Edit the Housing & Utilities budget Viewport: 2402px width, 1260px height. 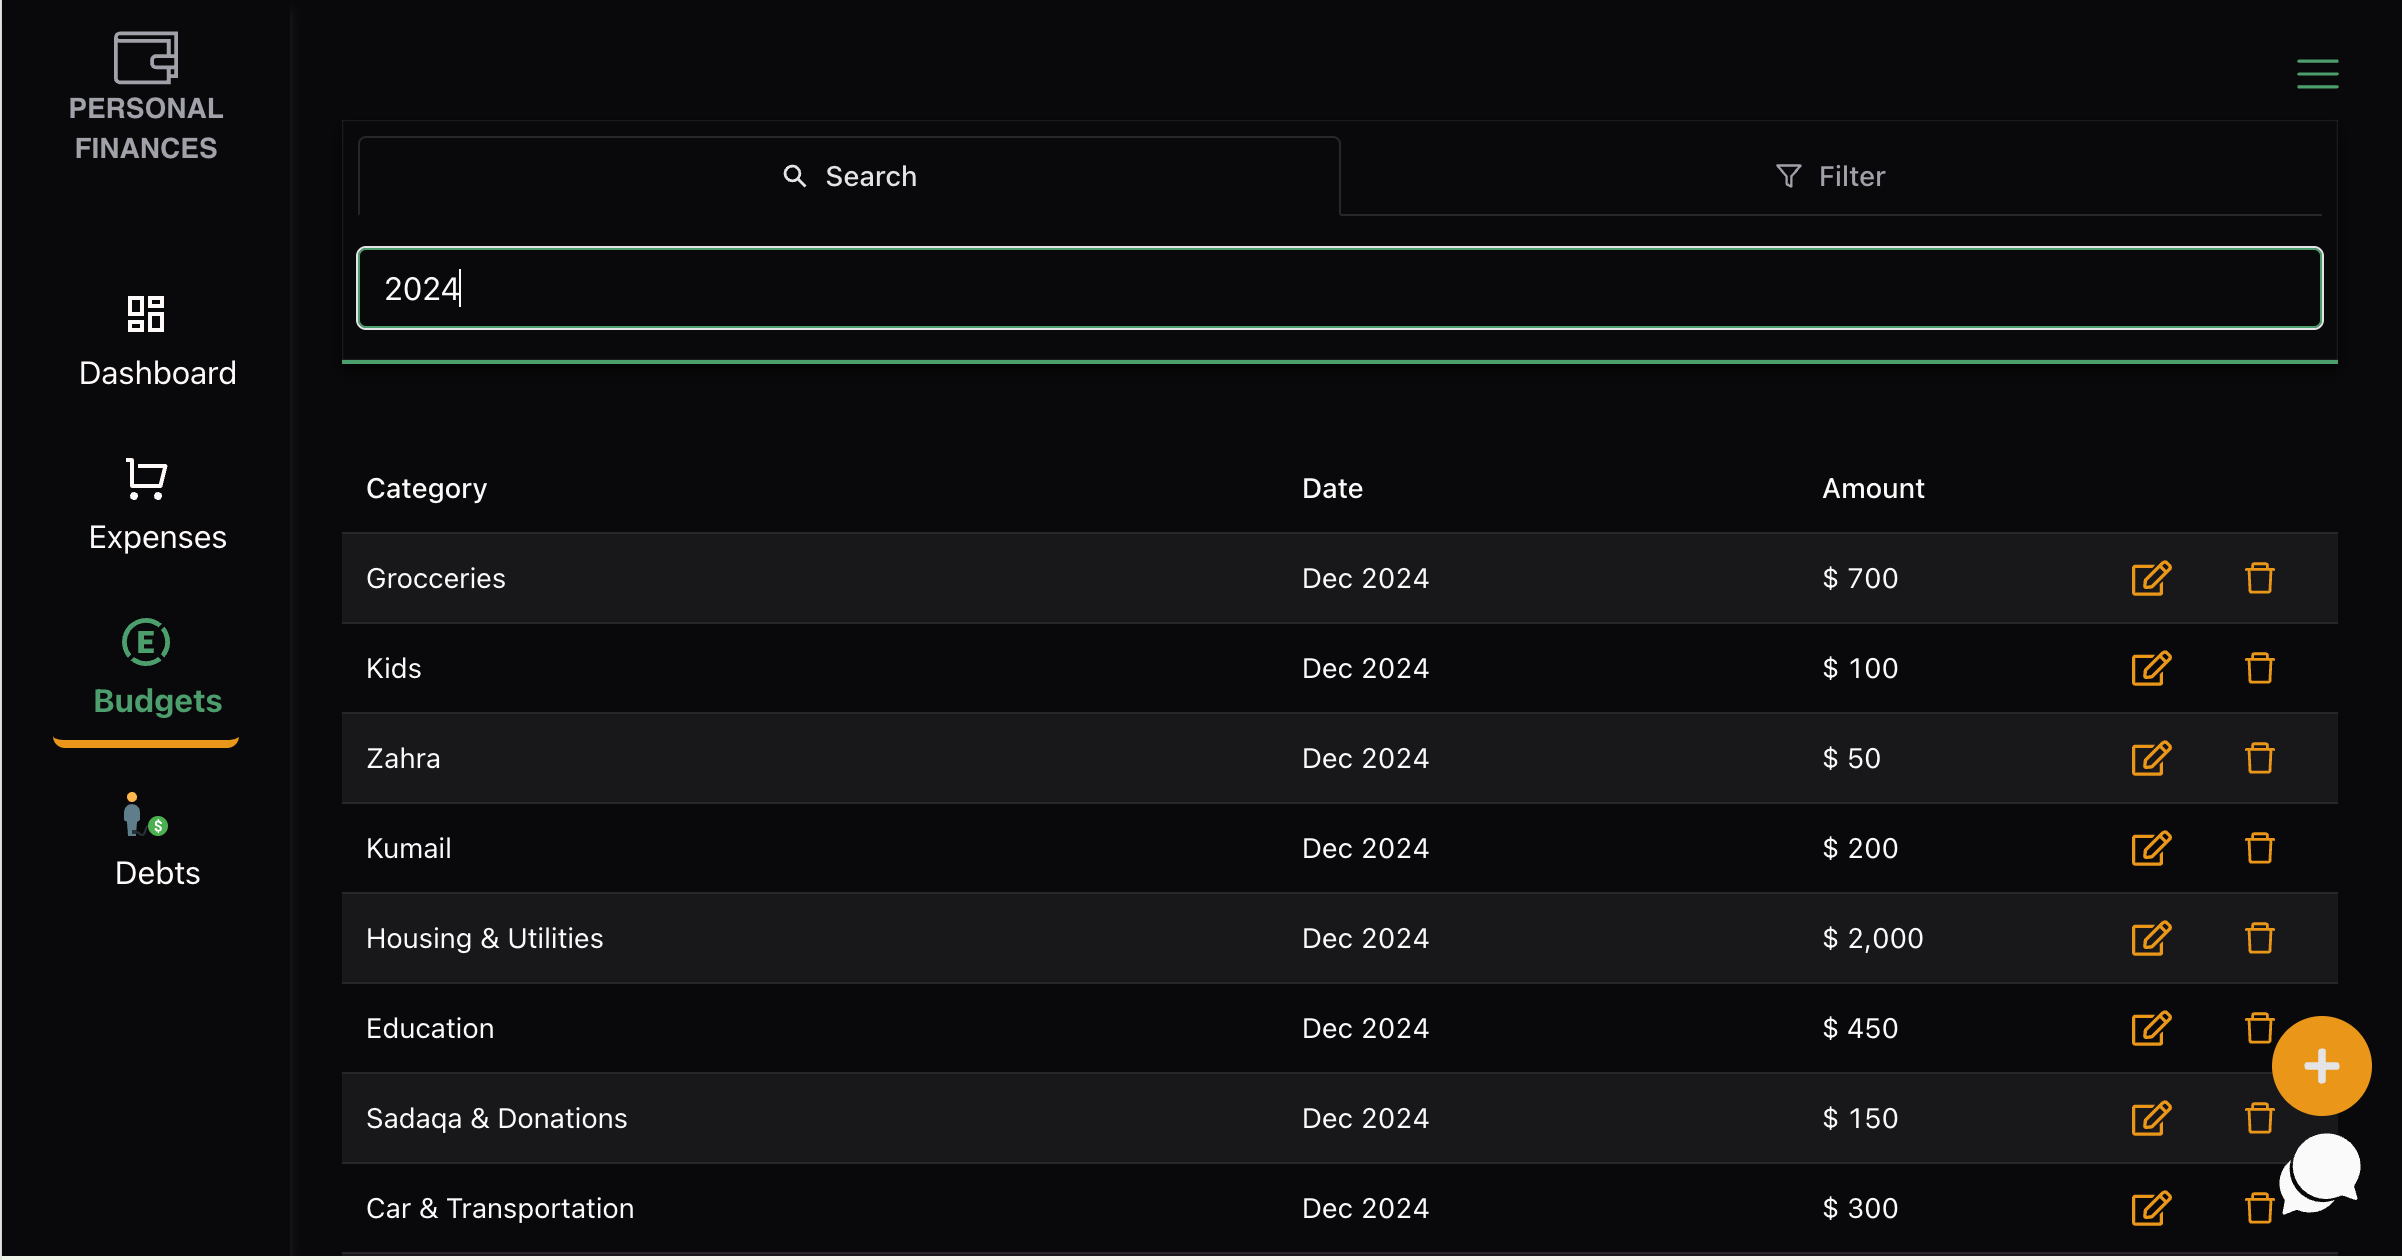point(2150,938)
